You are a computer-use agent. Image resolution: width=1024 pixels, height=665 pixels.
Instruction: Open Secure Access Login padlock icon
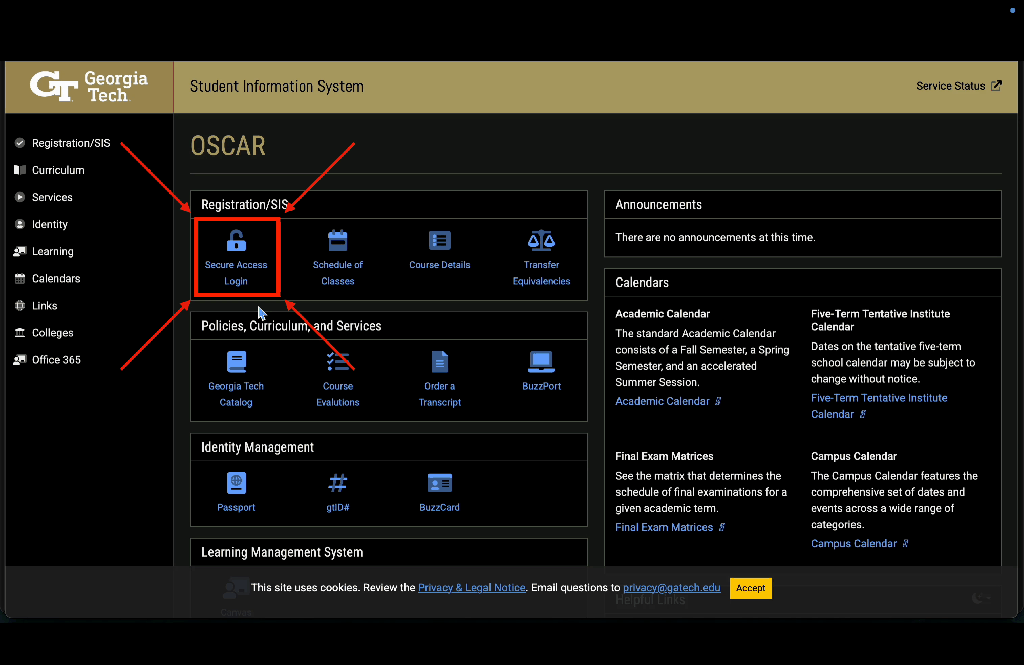pos(236,241)
